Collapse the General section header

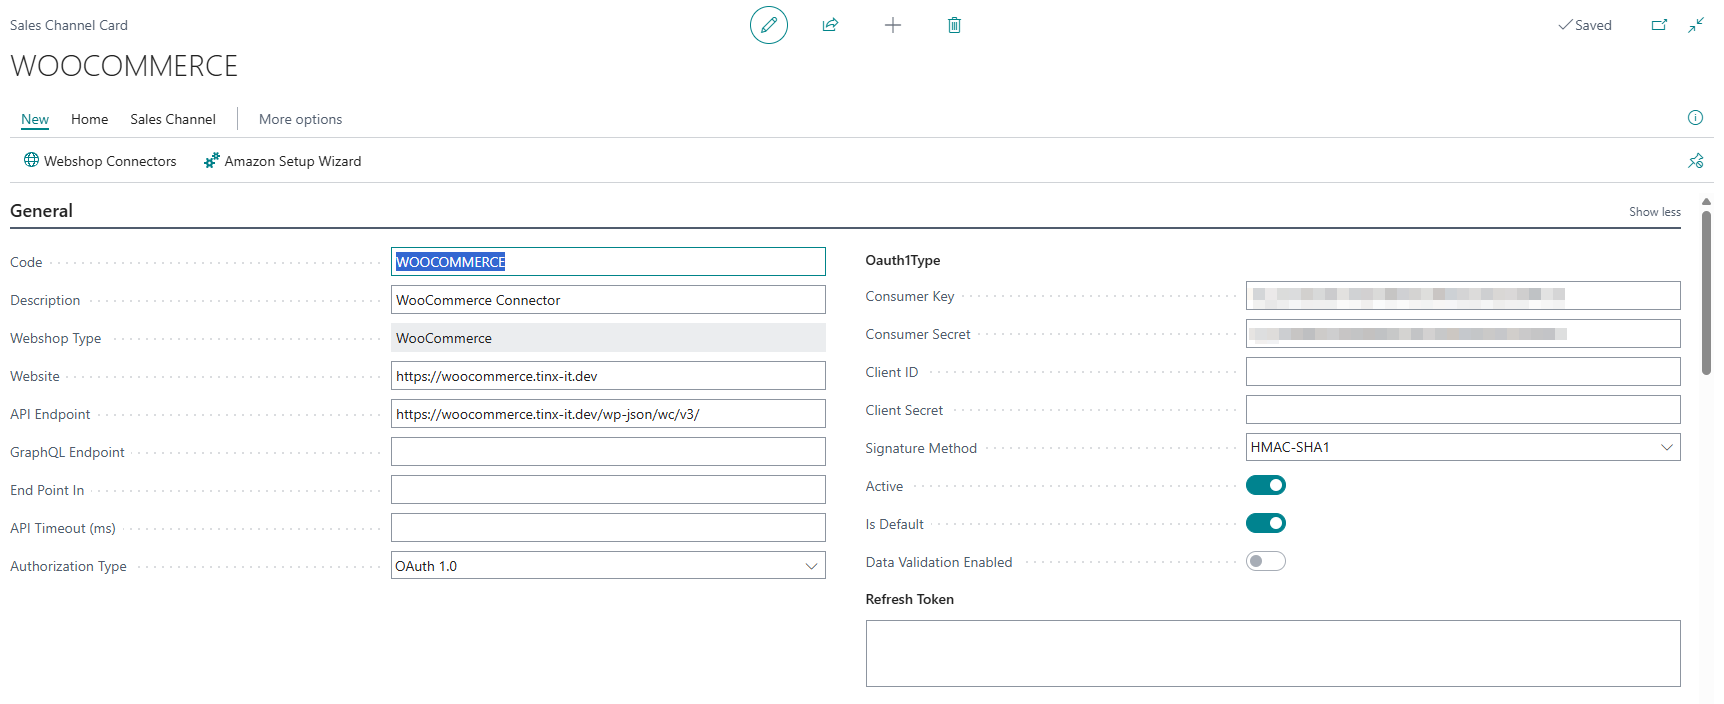click(41, 211)
